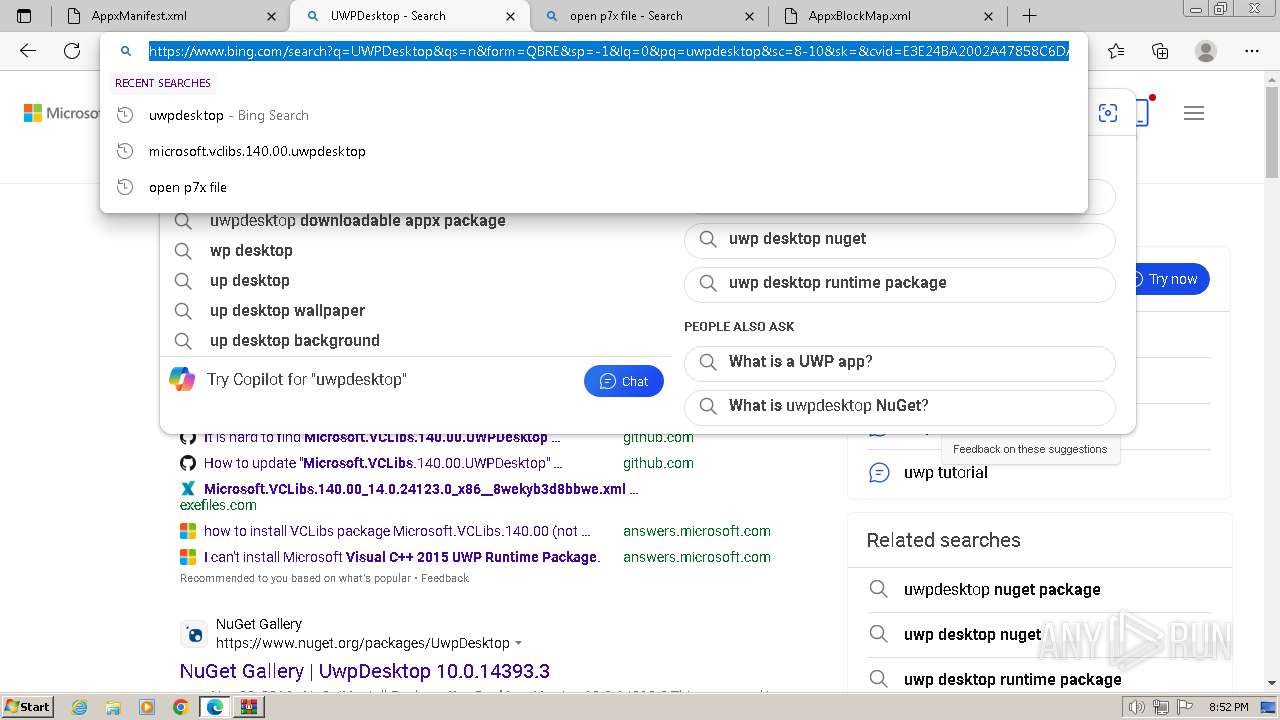Click the Copilot Chat button

pos(624,381)
